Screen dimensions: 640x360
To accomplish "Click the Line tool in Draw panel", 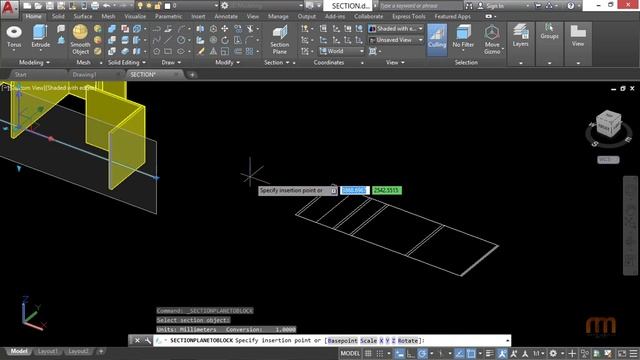I will (x=168, y=40).
